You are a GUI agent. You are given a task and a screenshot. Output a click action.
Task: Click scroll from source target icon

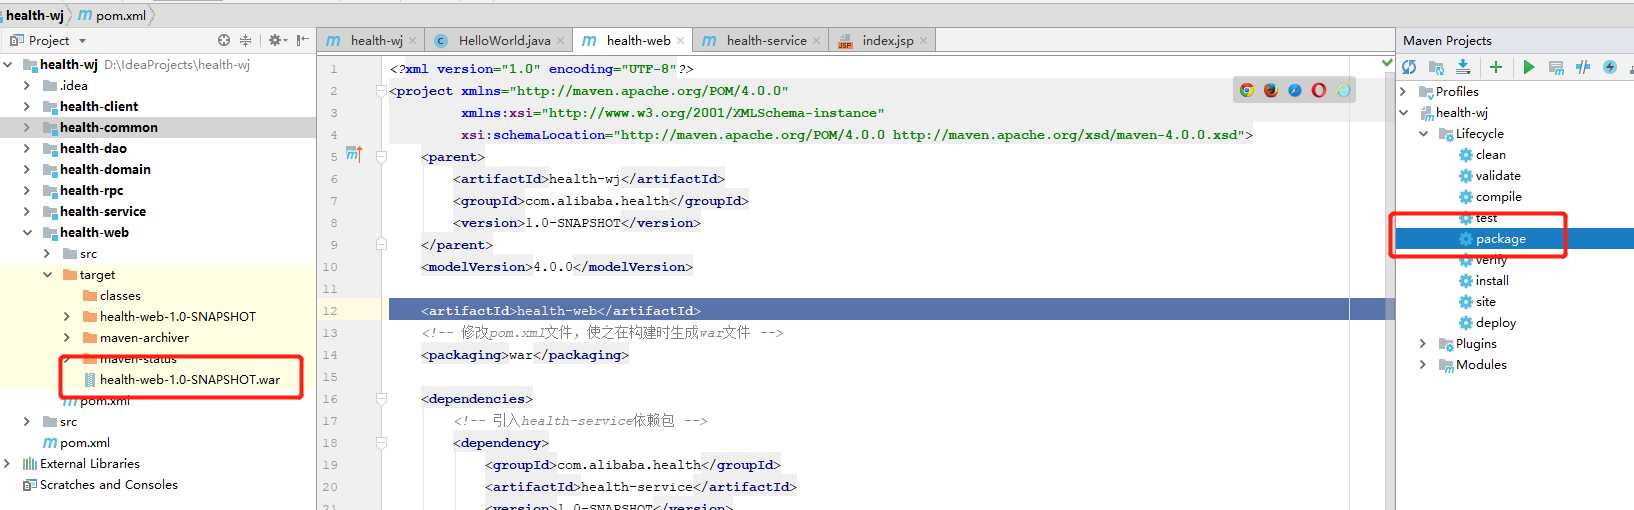tap(224, 40)
